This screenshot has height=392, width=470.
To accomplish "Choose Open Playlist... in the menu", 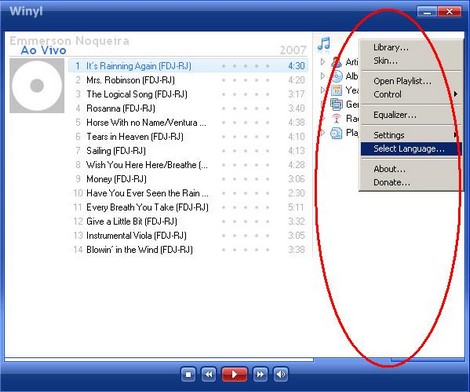I will (x=411, y=81).
